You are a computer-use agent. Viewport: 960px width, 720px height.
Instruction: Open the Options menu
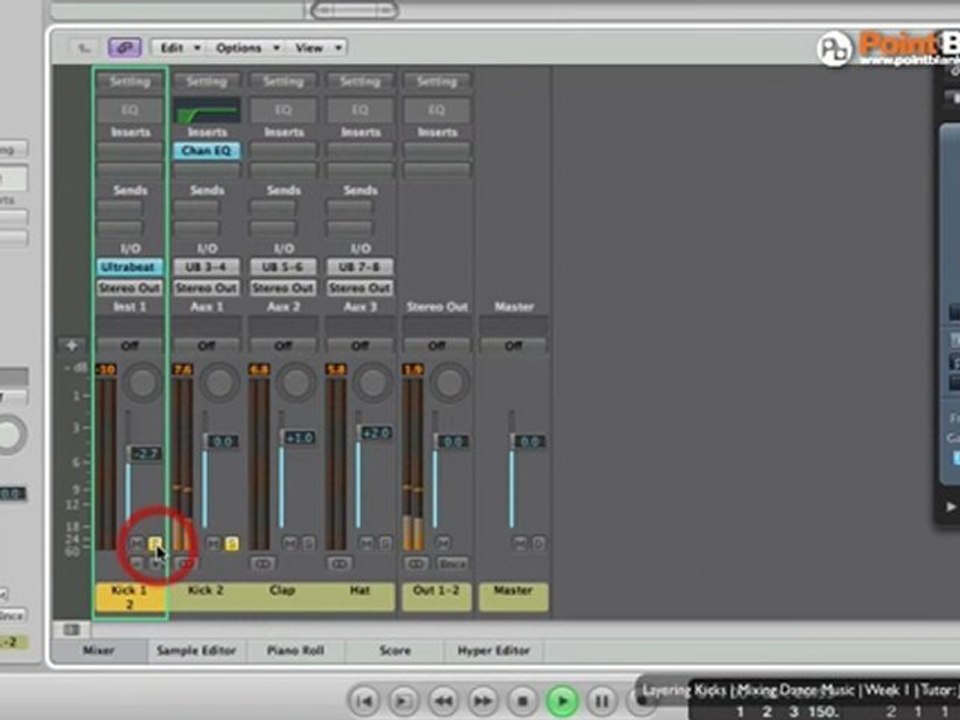(x=247, y=48)
